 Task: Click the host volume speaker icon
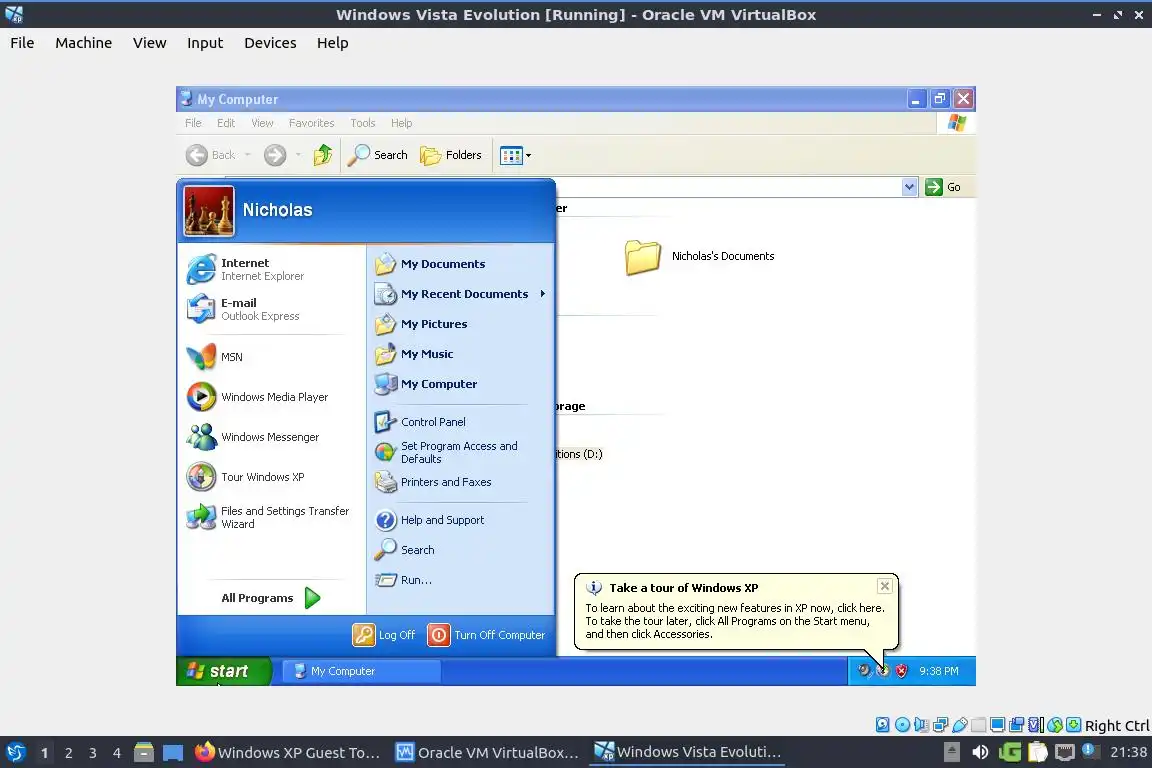[980, 753]
